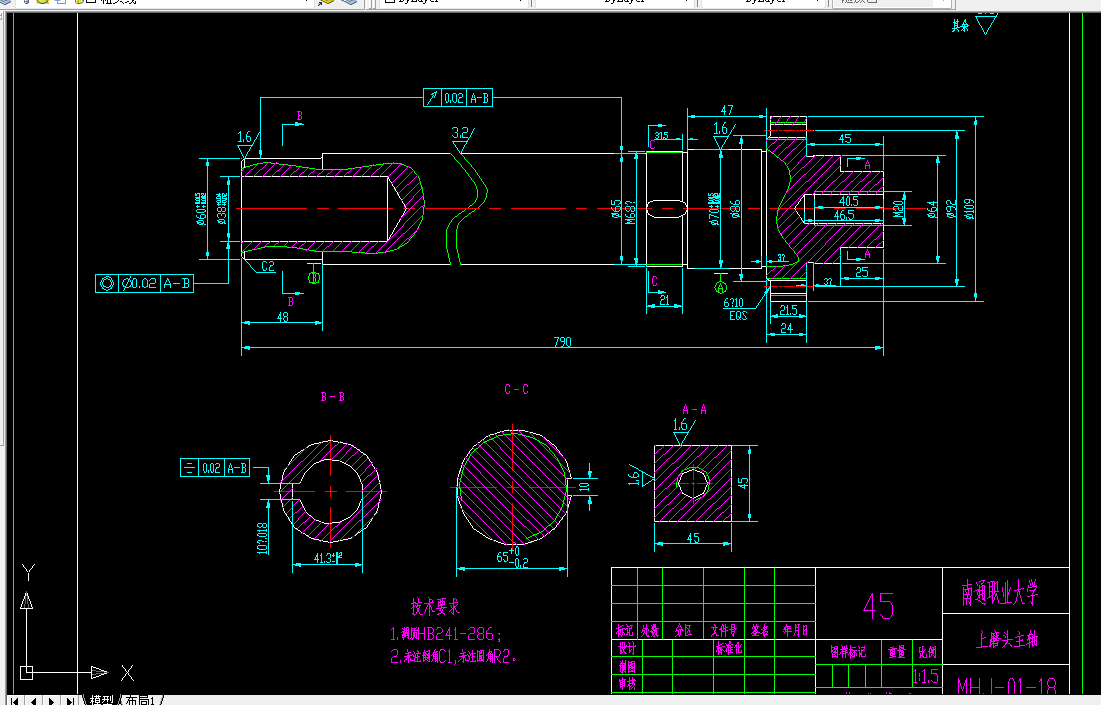
Task: Select the 46.5 depth dimension
Action: (844, 216)
